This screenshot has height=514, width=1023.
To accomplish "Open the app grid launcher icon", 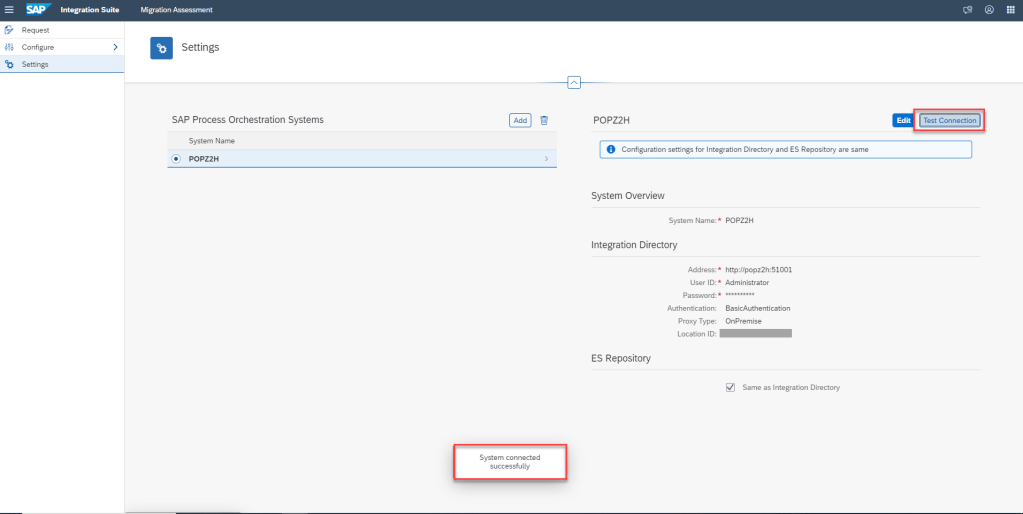I will click(1011, 10).
